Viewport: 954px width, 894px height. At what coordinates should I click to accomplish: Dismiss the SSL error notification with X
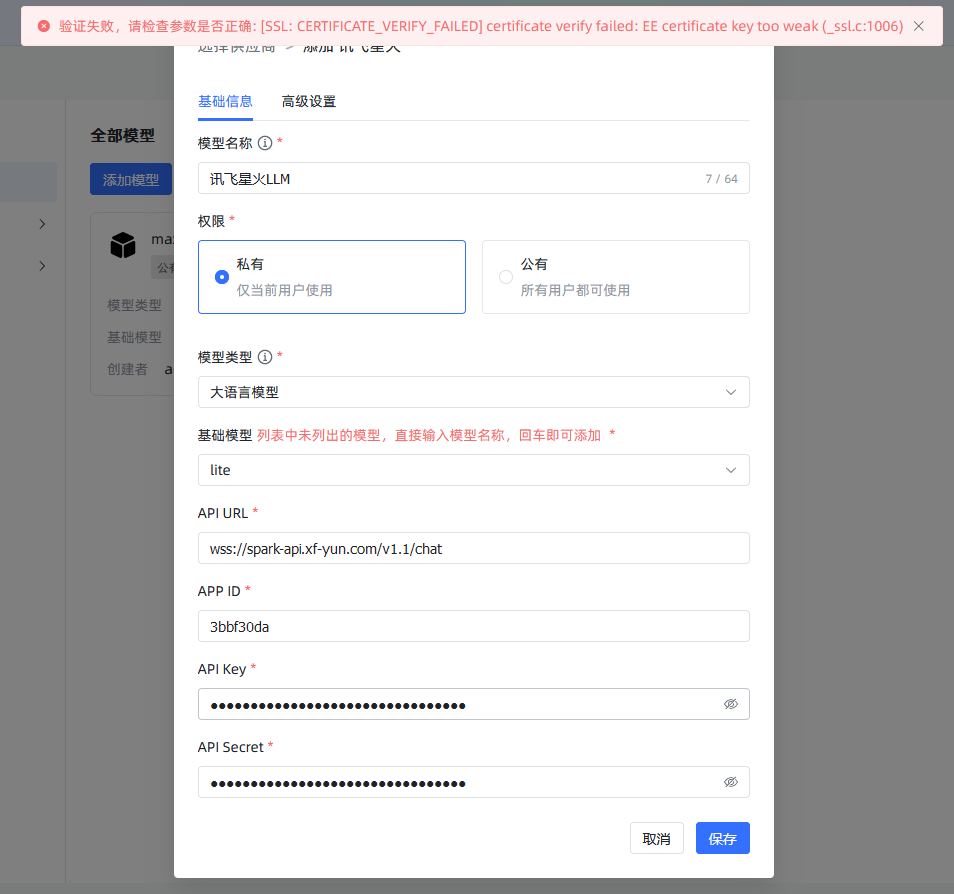(x=919, y=26)
